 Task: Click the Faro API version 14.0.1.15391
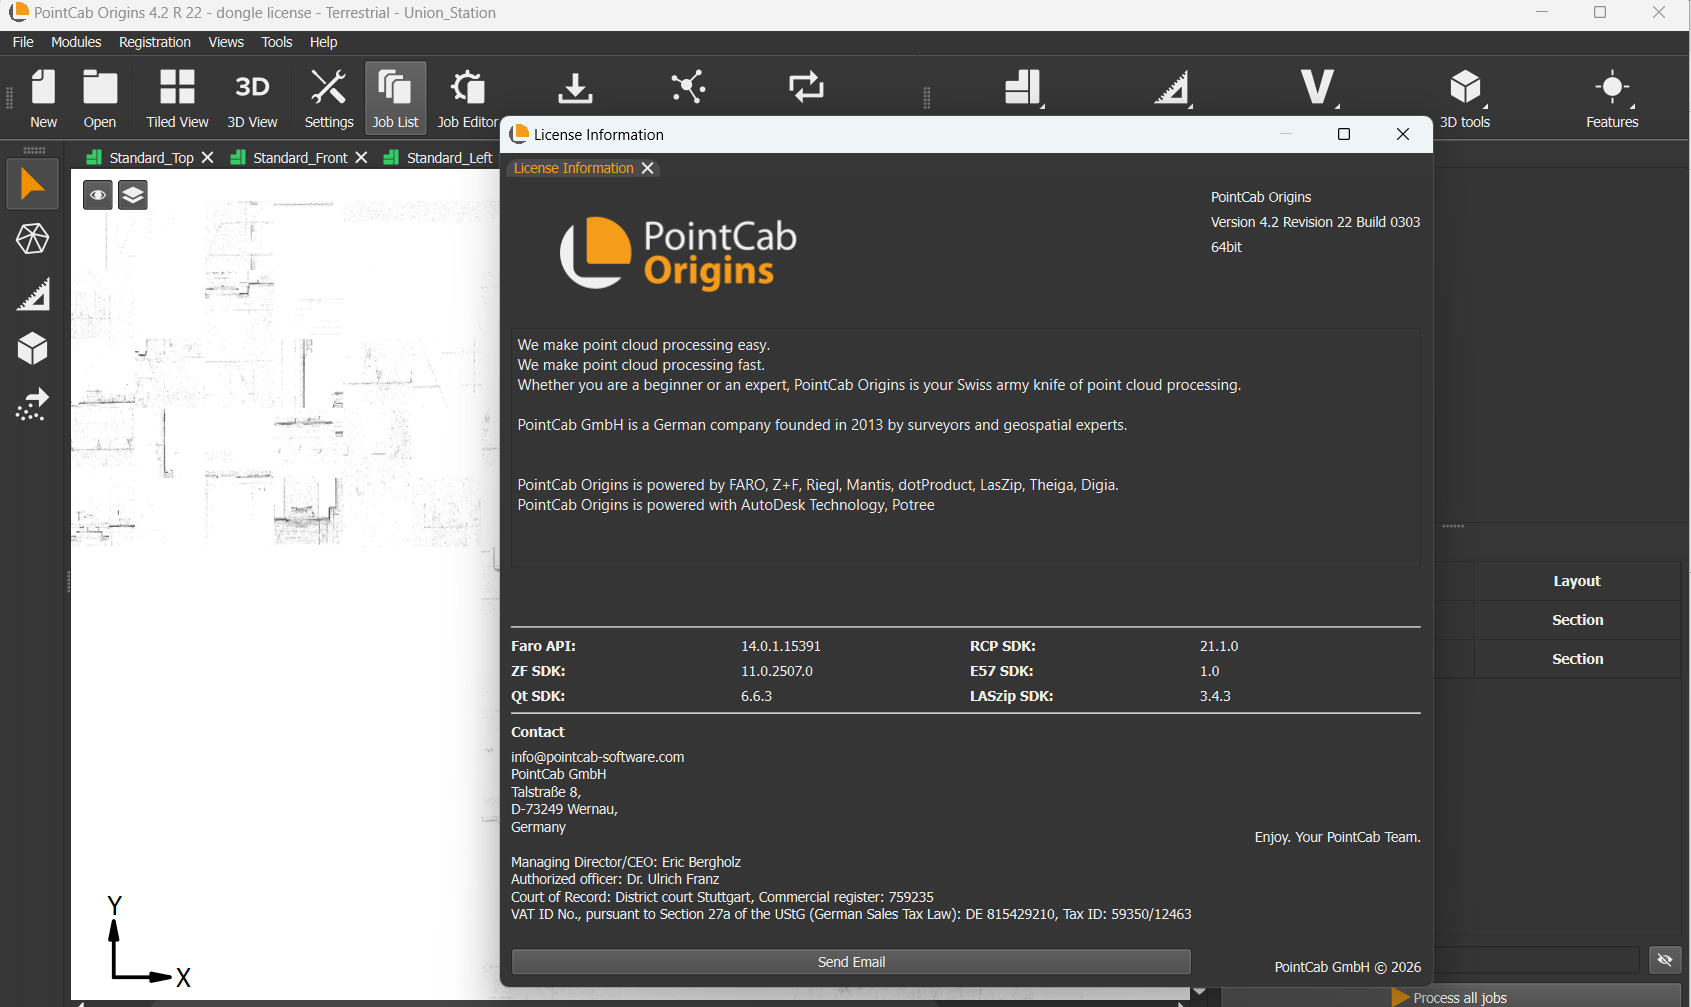coord(781,646)
